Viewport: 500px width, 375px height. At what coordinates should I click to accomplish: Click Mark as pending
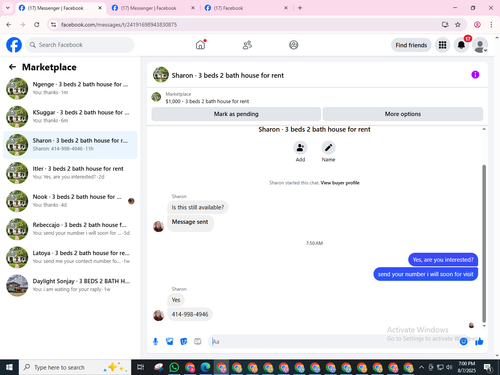click(236, 114)
